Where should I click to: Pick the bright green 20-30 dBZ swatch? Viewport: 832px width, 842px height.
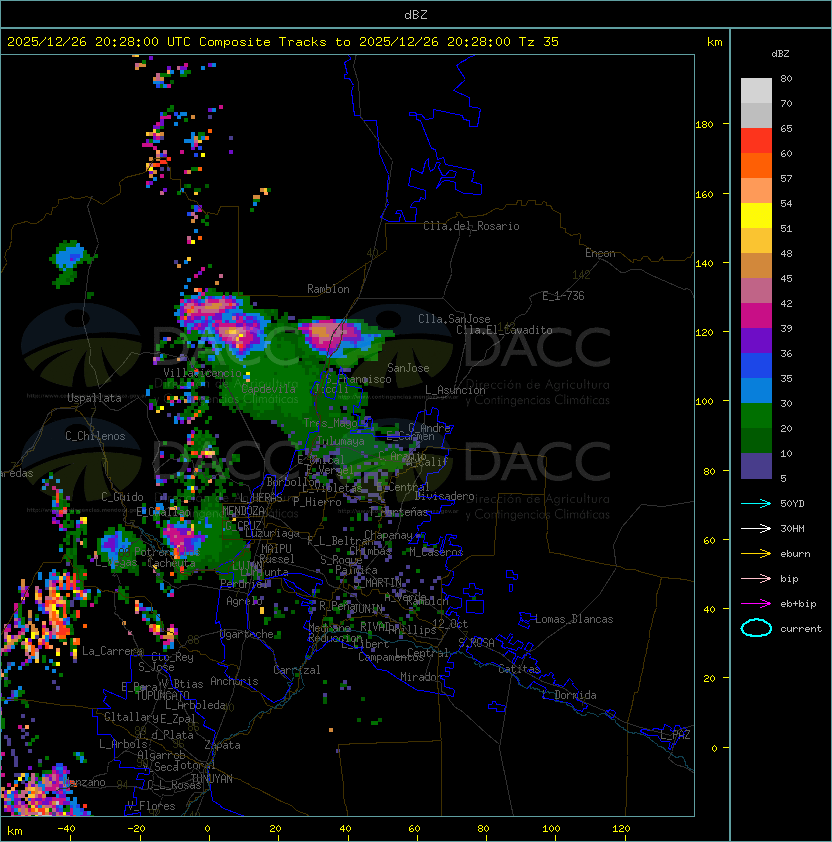(756, 416)
